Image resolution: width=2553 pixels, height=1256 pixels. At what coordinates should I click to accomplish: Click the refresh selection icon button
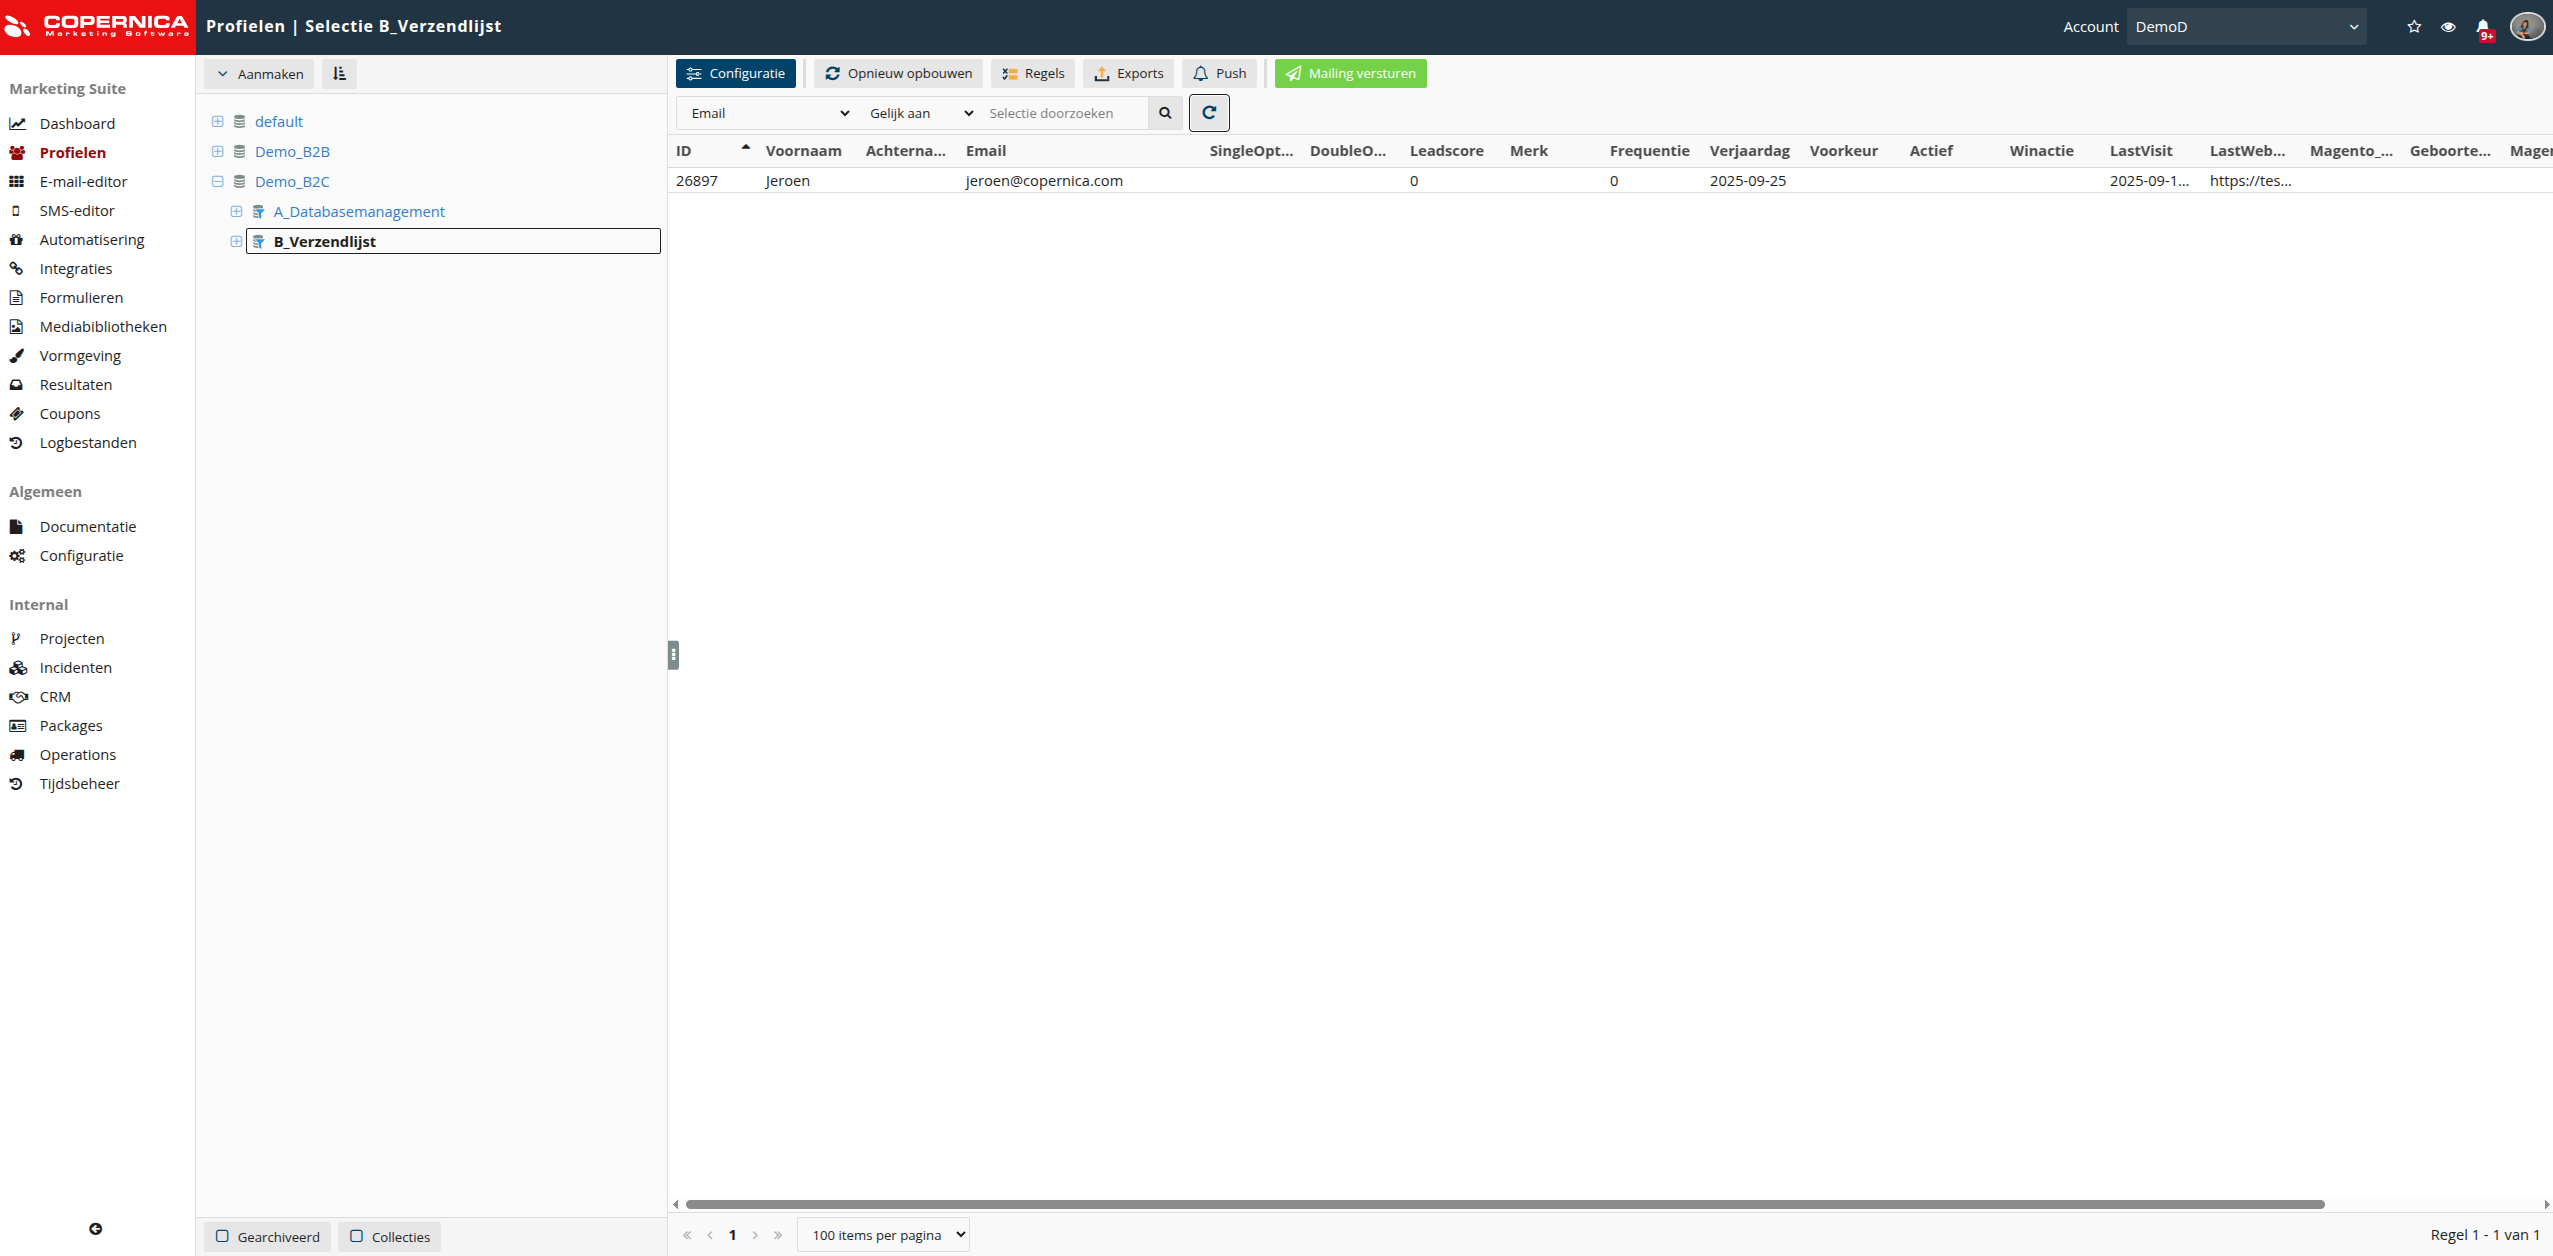click(1208, 113)
